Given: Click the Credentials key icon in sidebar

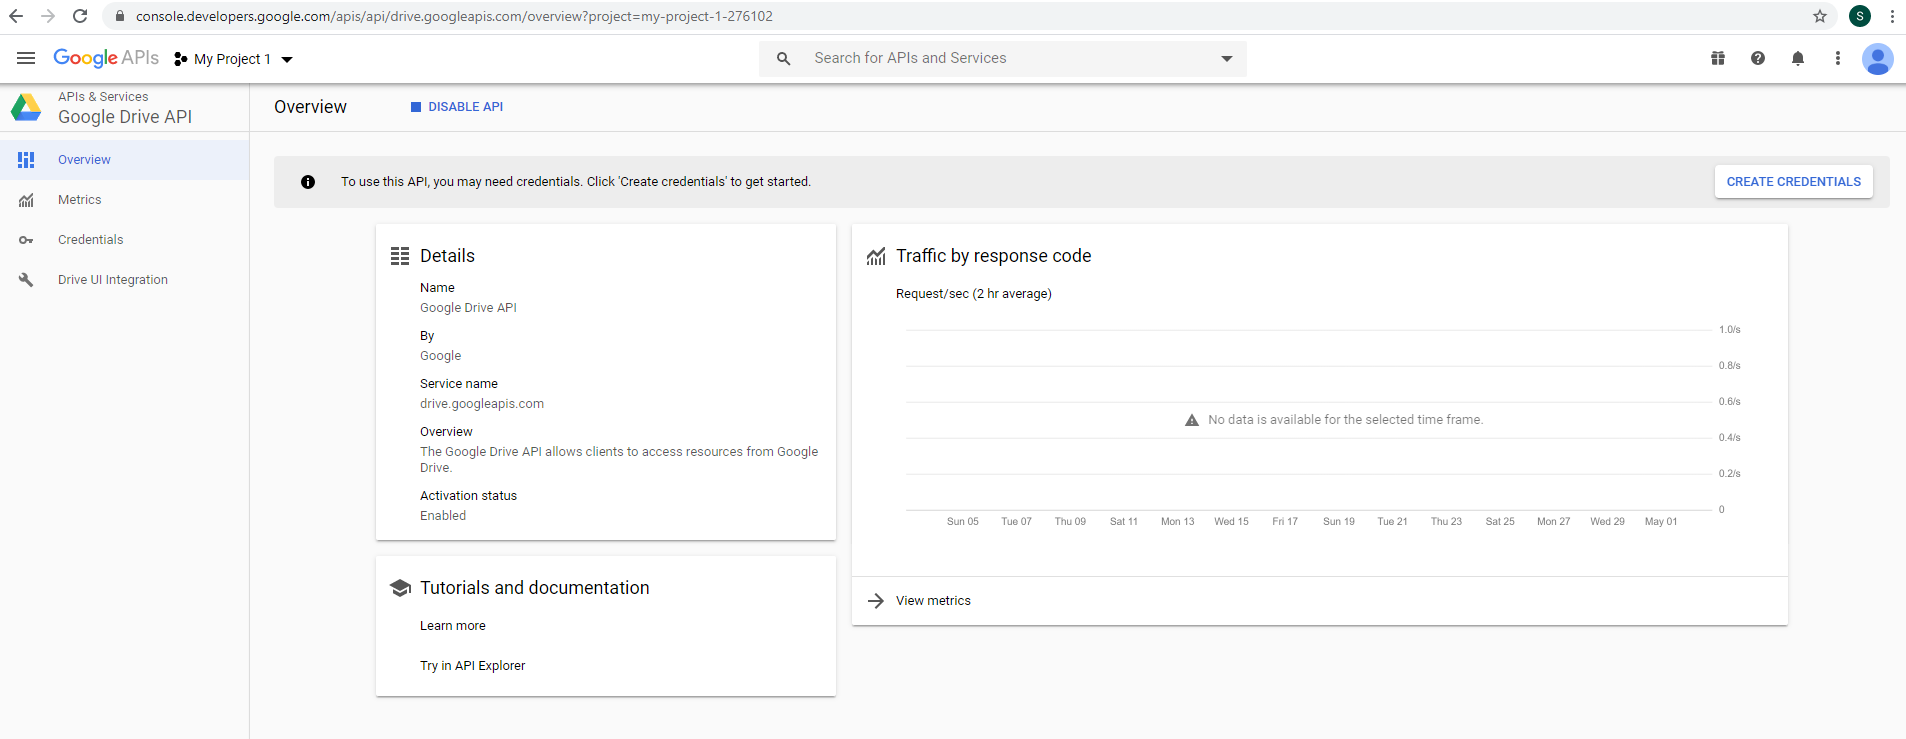Looking at the screenshot, I should (x=26, y=240).
